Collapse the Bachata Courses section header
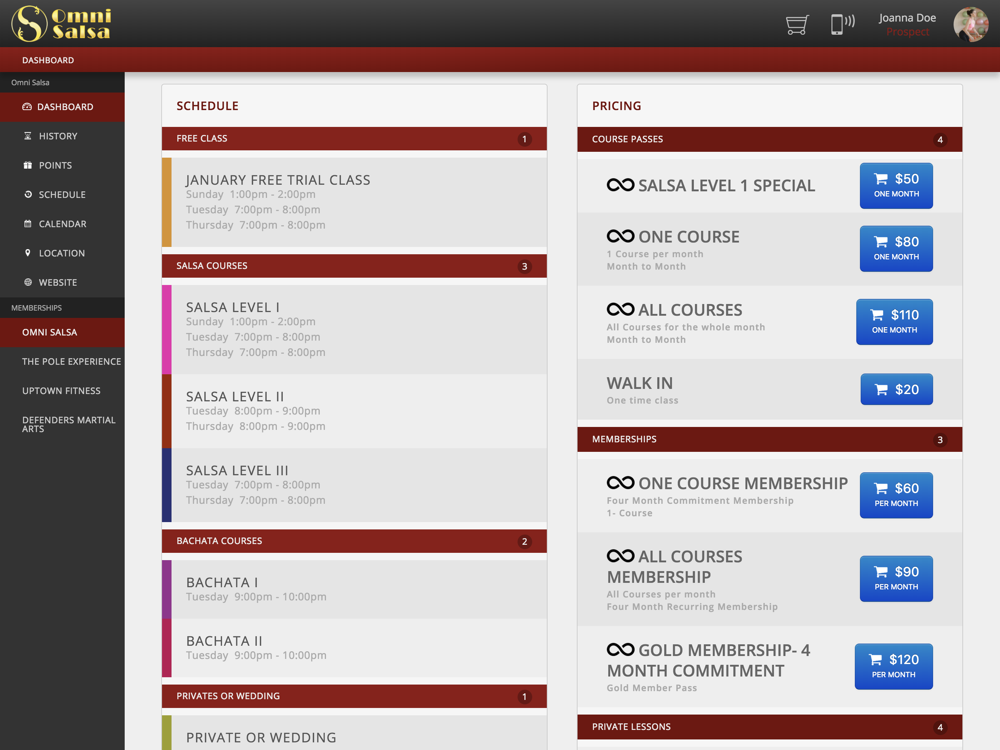1000x750 pixels. [x=354, y=541]
